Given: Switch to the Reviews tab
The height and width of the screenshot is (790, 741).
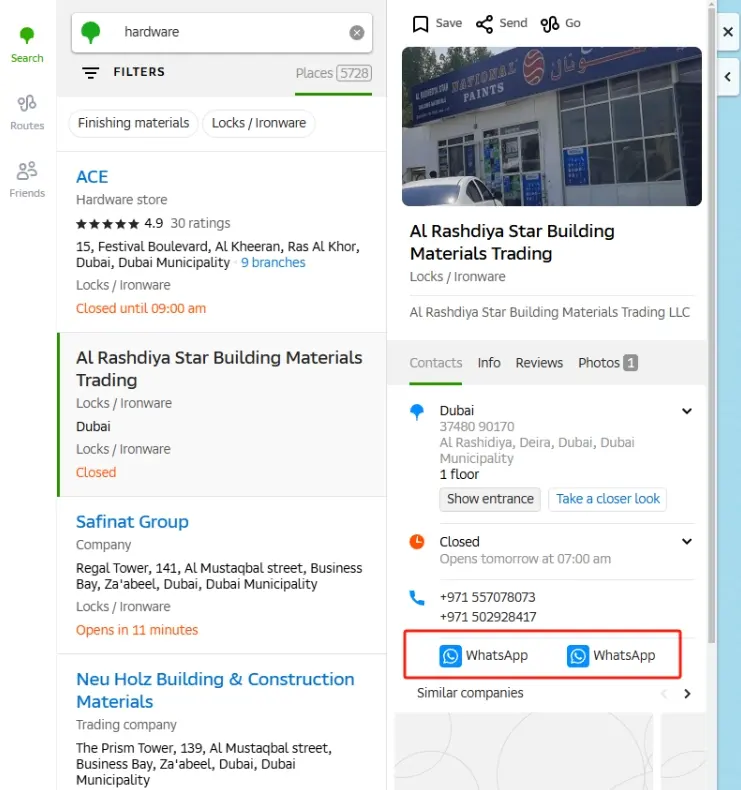Looking at the screenshot, I should point(539,363).
